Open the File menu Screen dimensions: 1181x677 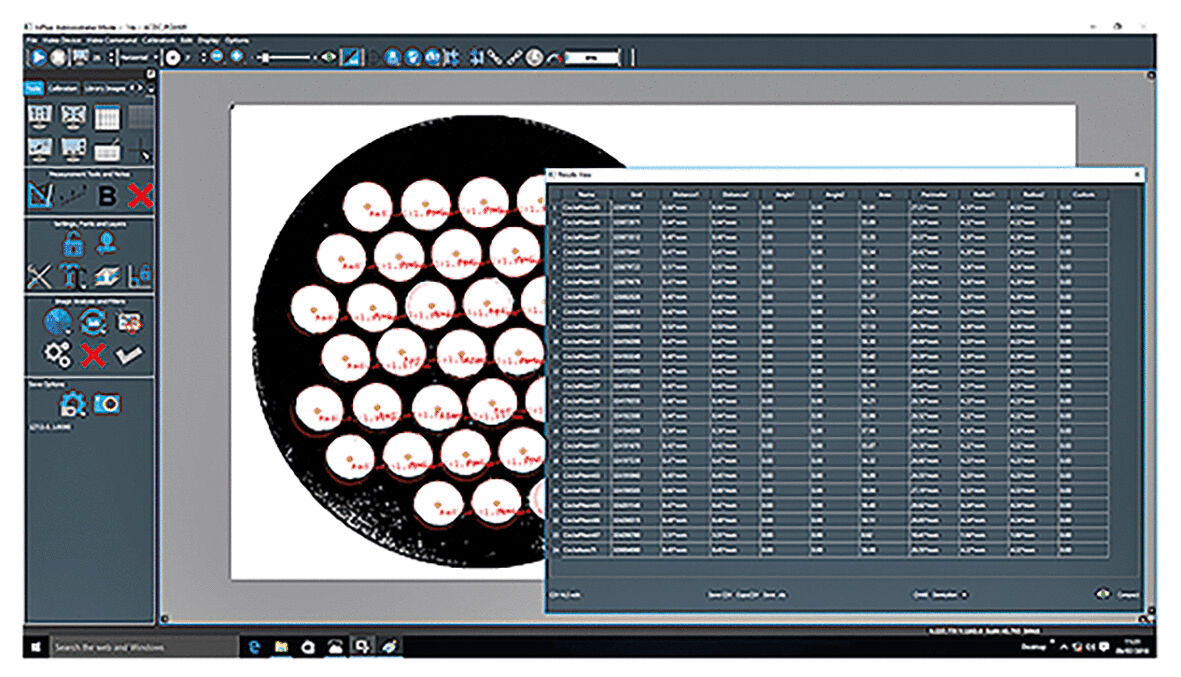tap(32, 40)
